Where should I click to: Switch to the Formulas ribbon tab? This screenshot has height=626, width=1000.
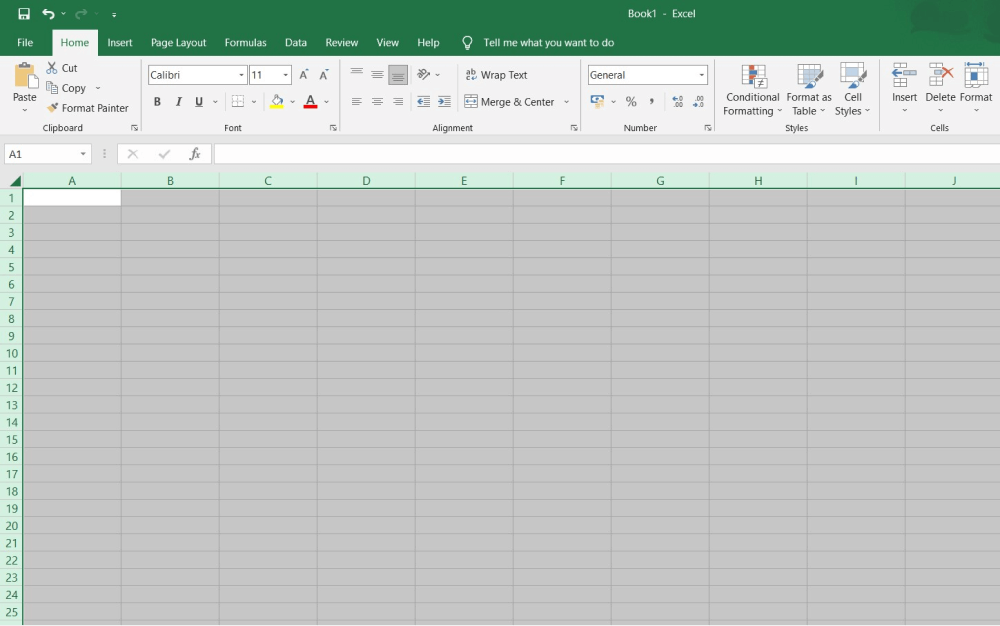pos(245,42)
